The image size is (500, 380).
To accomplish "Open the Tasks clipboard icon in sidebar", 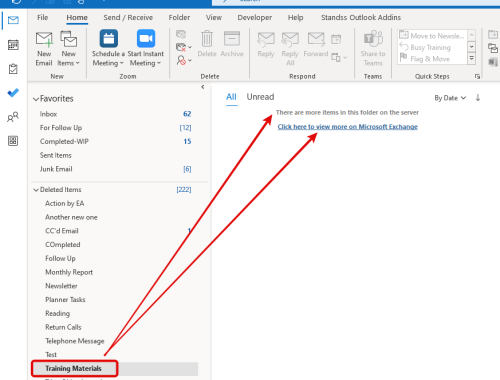I will [13, 69].
